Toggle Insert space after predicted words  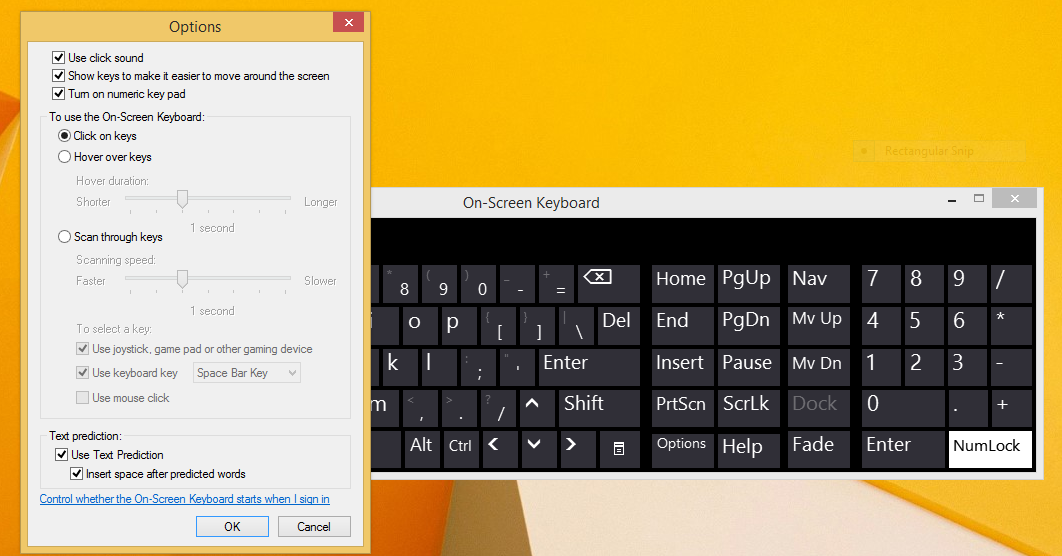point(77,473)
